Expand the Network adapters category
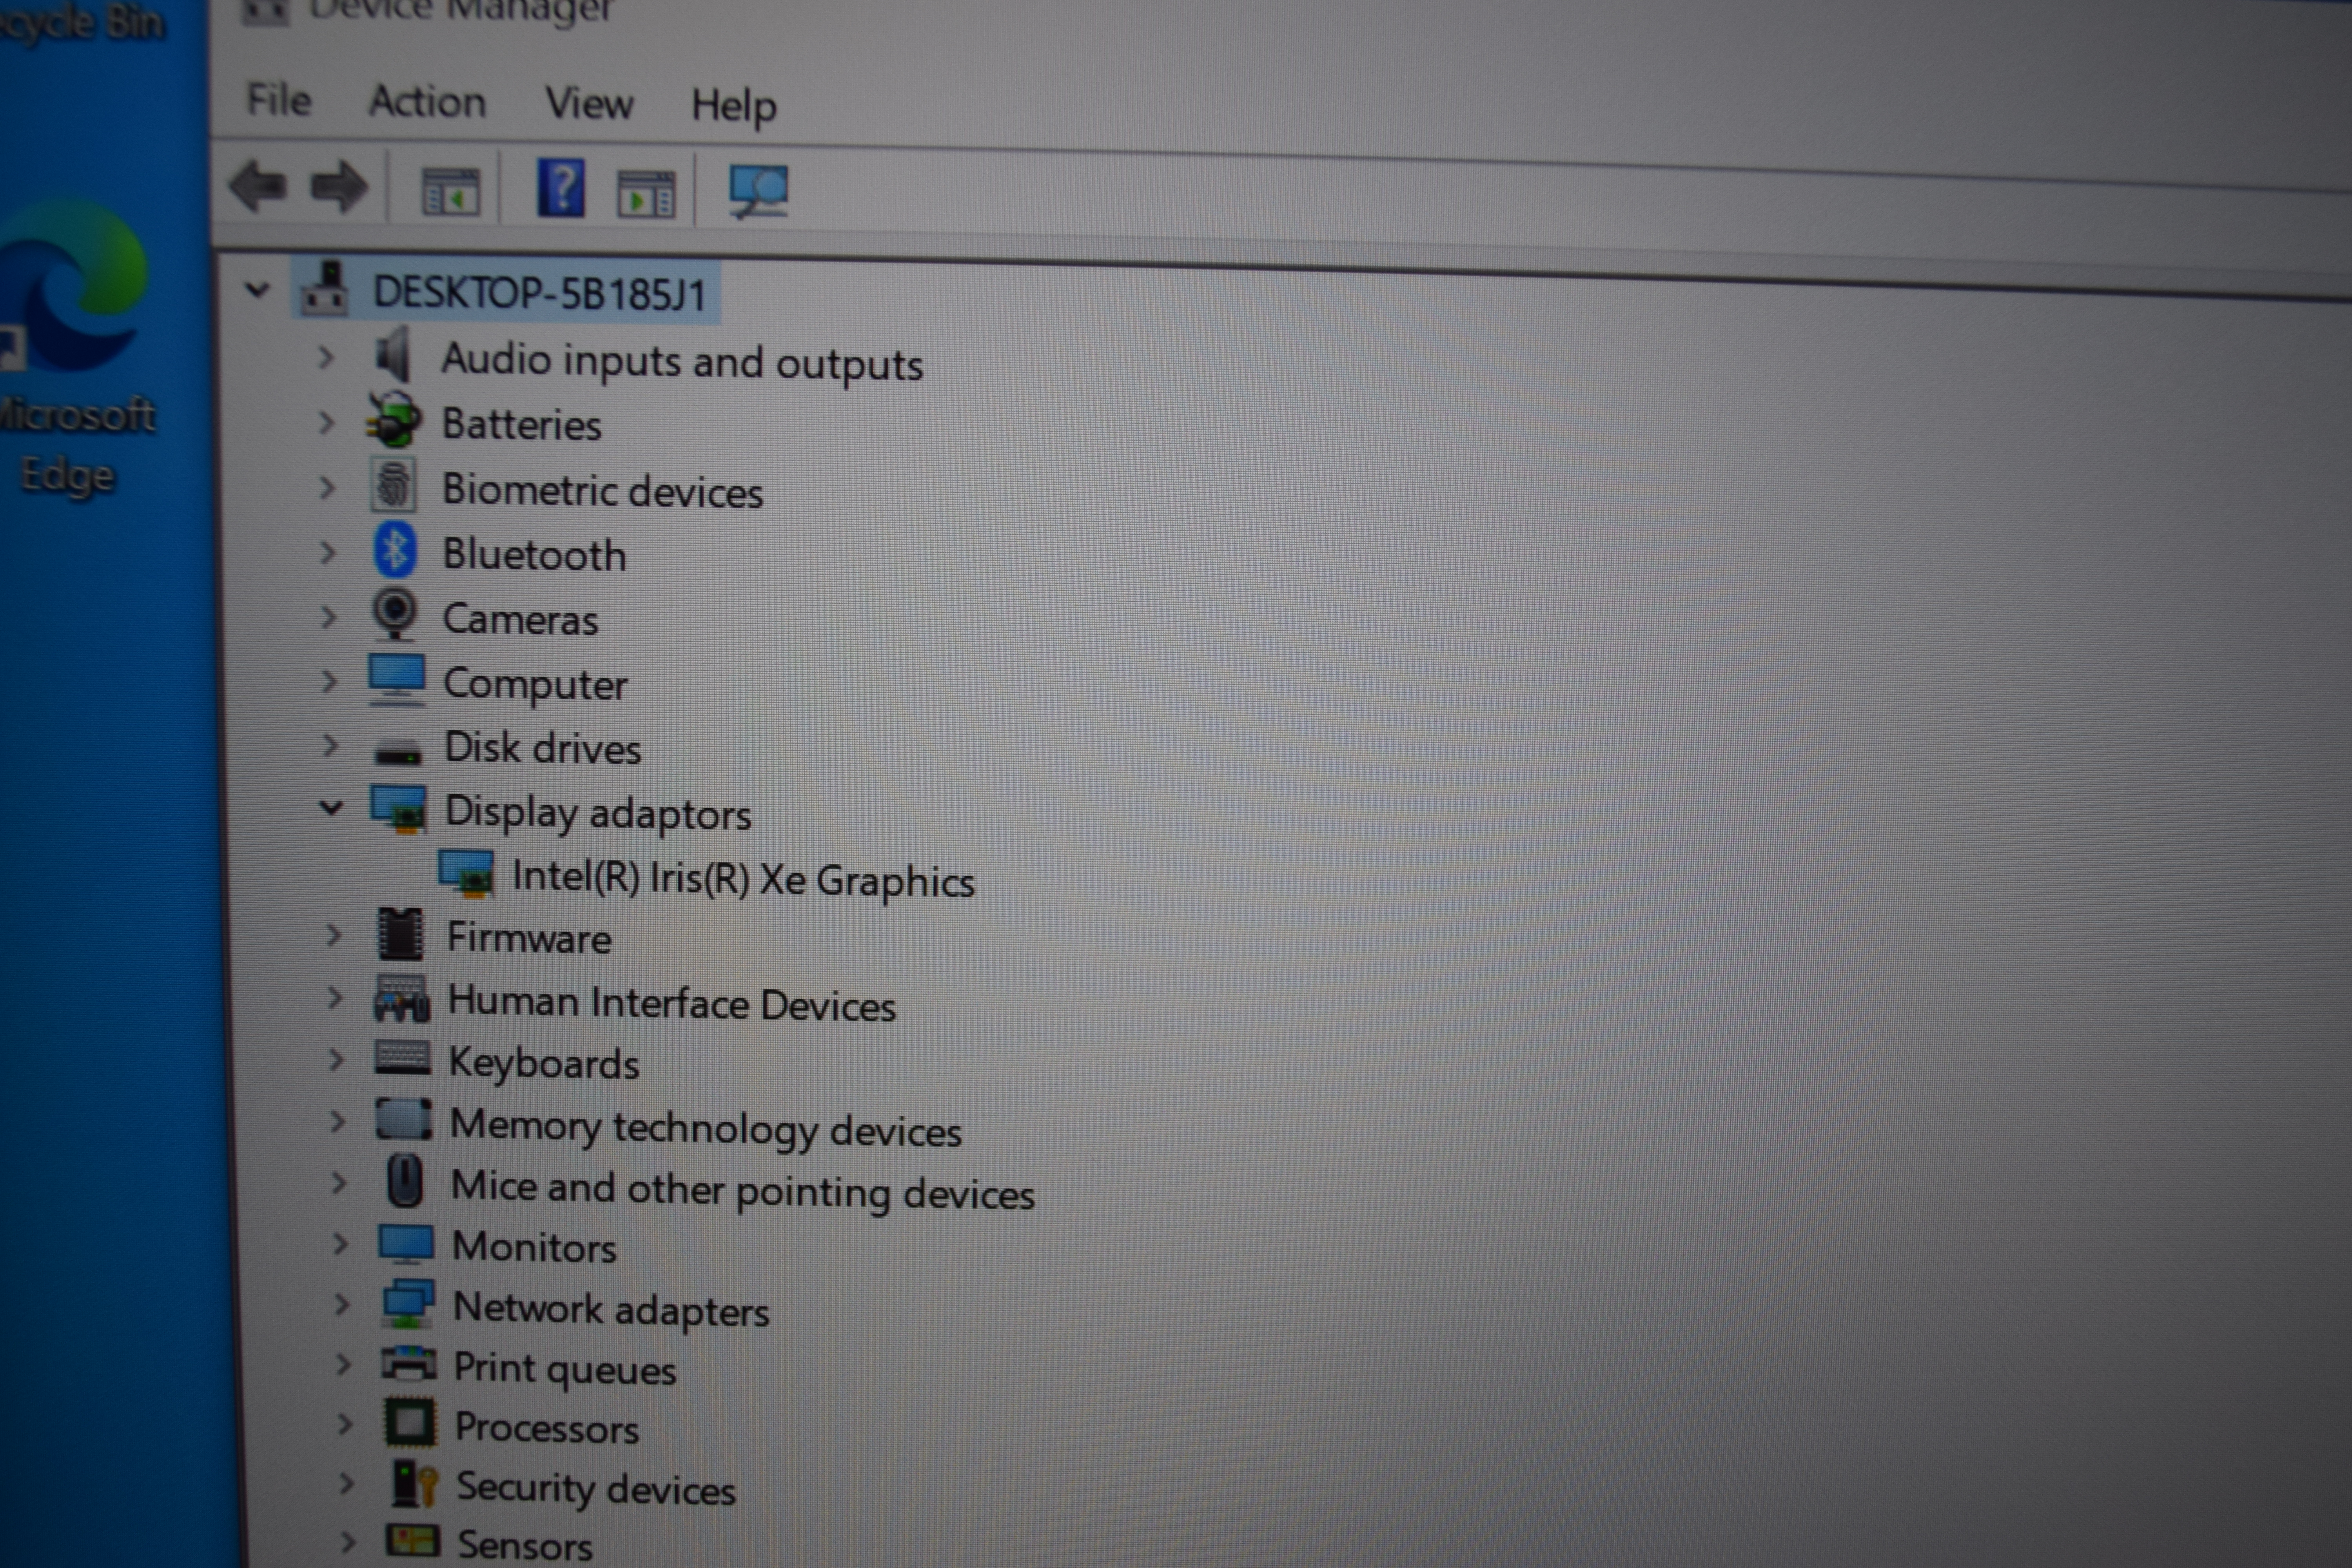The width and height of the screenshot is (2352, 1568). [342, 1304]
